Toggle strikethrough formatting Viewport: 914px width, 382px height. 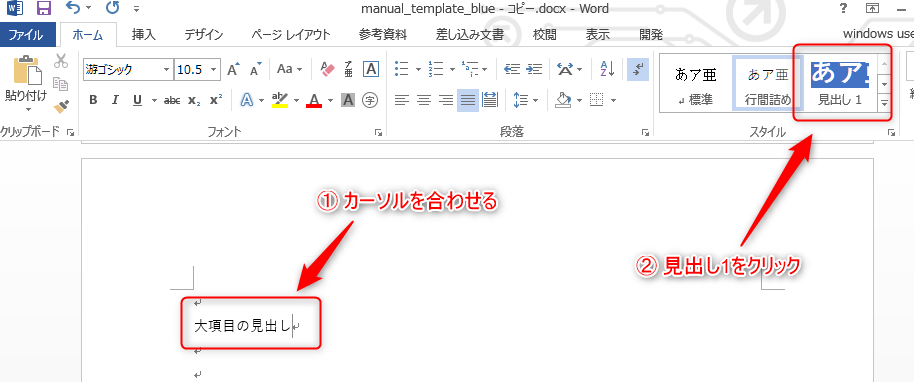(172, 100)
